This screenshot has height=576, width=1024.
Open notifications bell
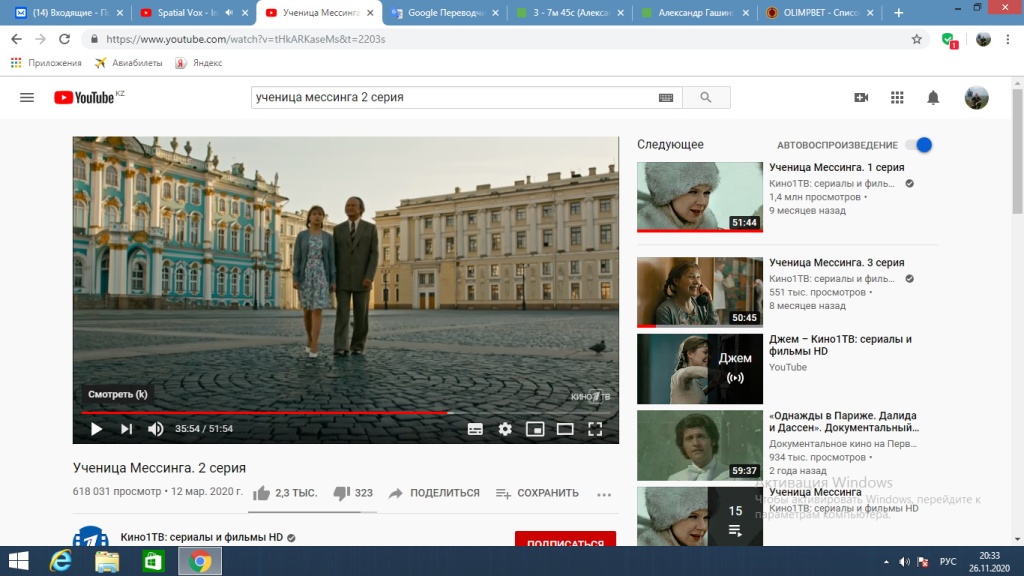[933, 97]
